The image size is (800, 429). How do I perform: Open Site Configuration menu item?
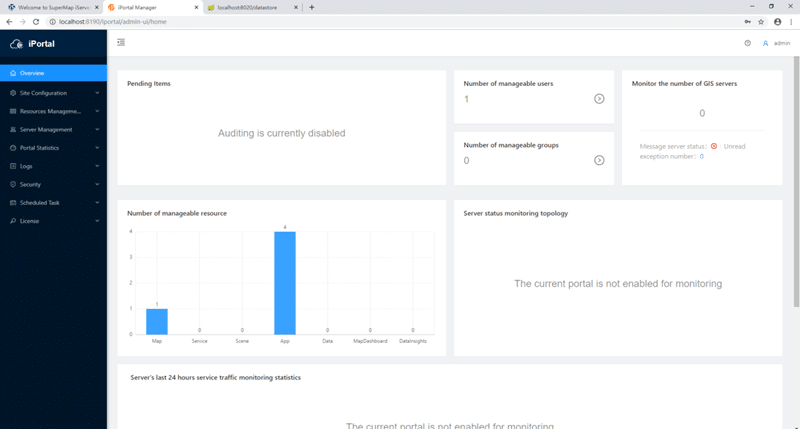coord(54,93)
